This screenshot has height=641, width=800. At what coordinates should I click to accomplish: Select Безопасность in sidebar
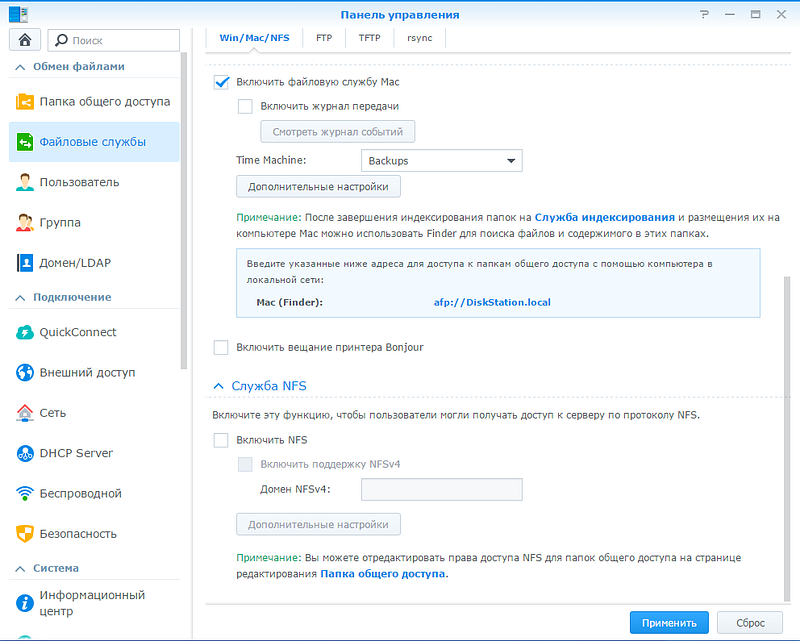(x=94, y=534)
